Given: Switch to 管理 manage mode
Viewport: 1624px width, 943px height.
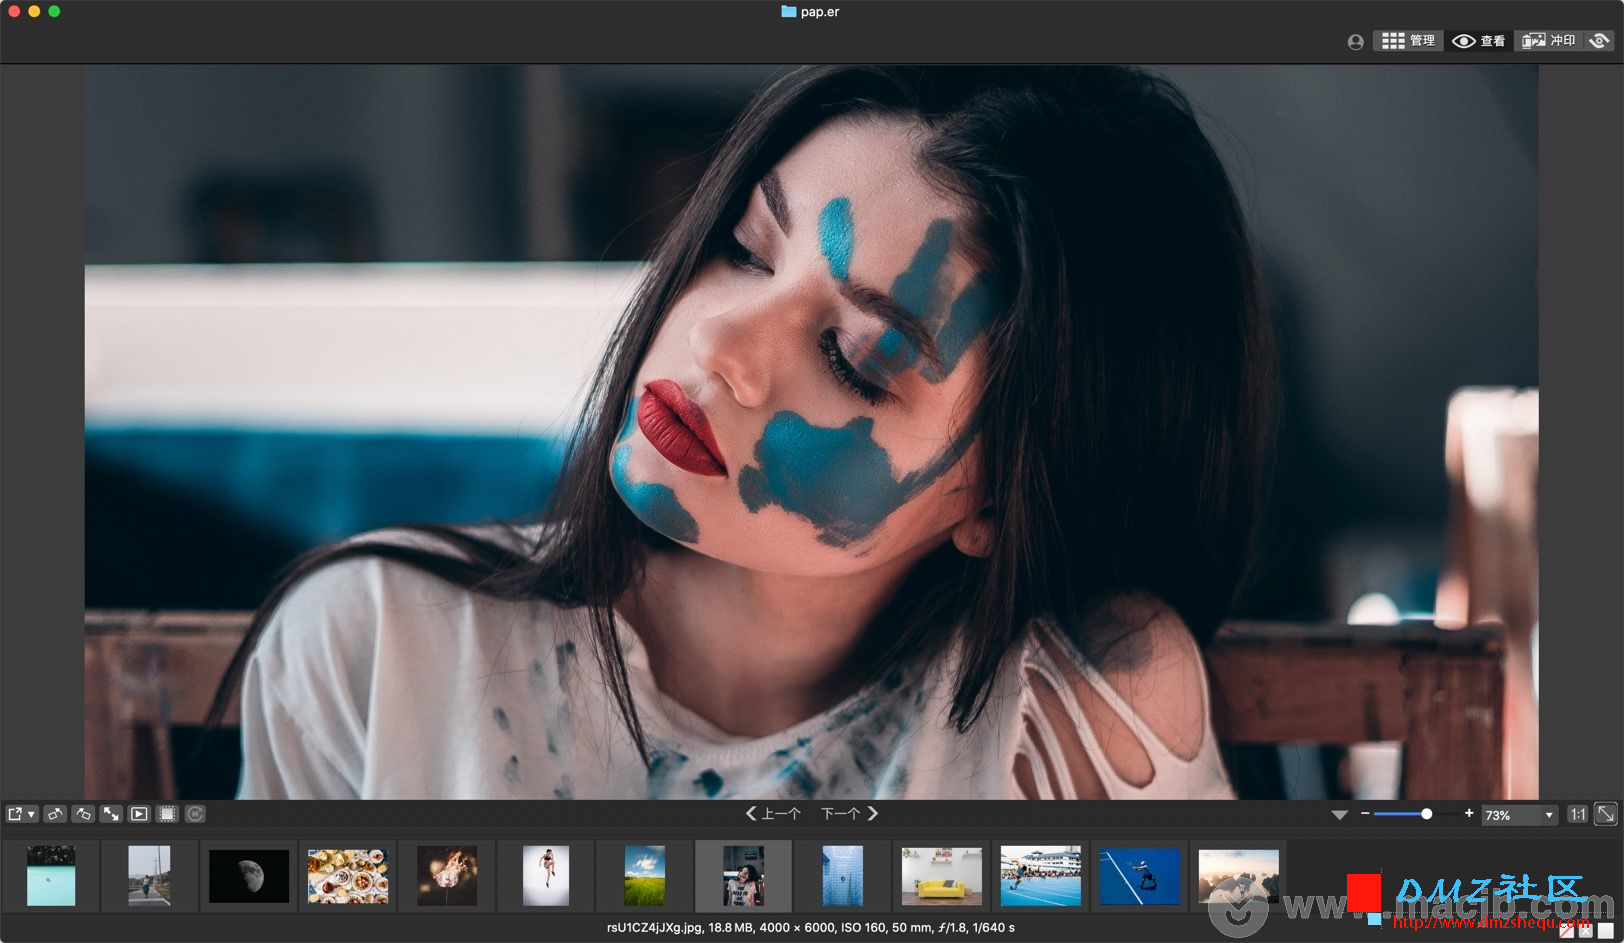Looking at the screenshot, I should pyautogui.click(x=1408, y=41).
